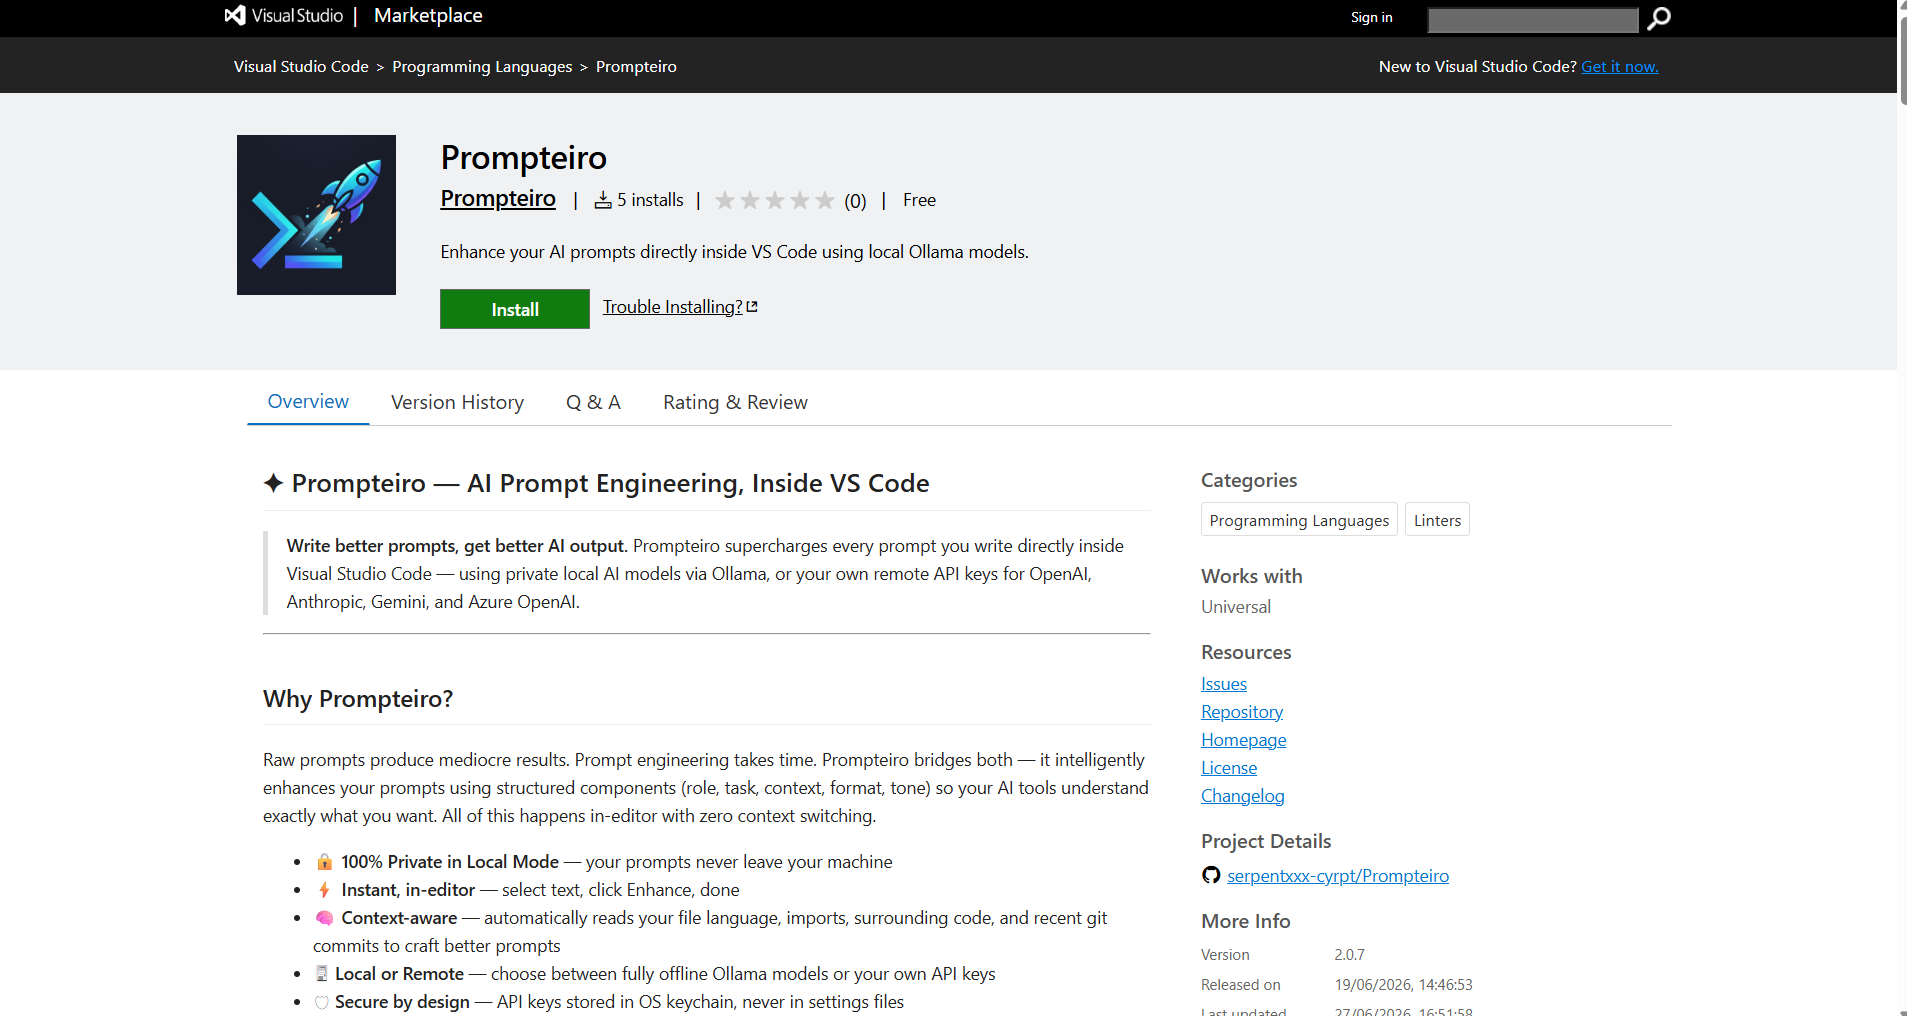The image size is (1907, 1016).
Task: Go to Visual Studio Code breadcrumb
Action: [x=301, y=66]
